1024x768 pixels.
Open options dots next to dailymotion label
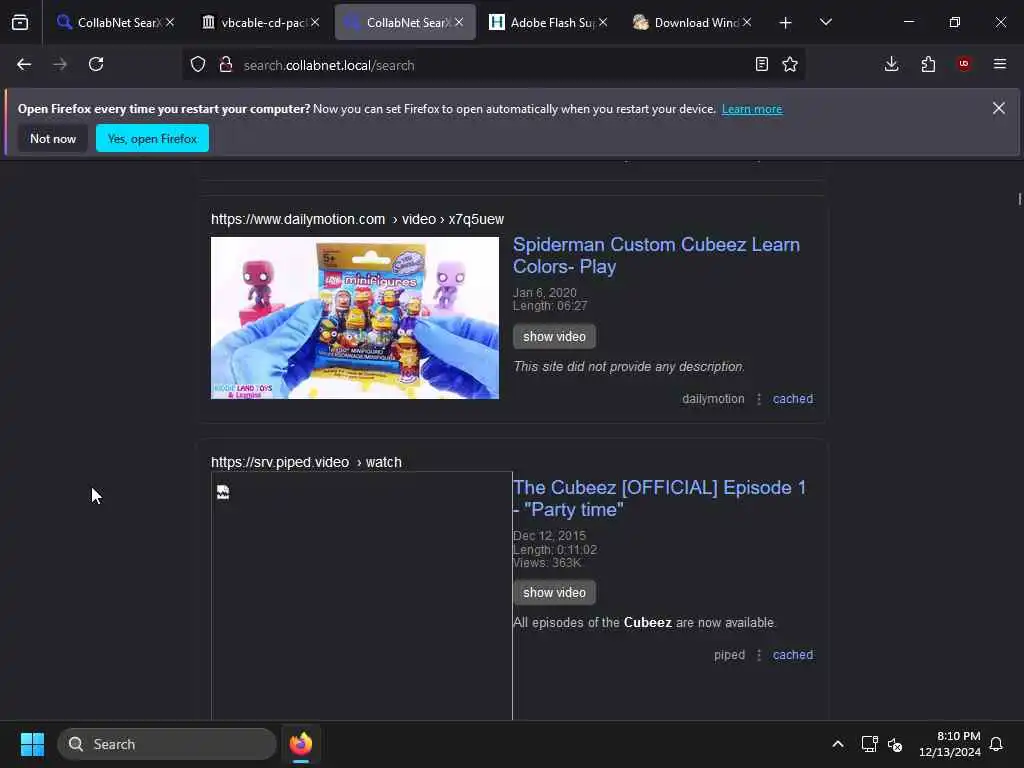click(x=759, y=398)
